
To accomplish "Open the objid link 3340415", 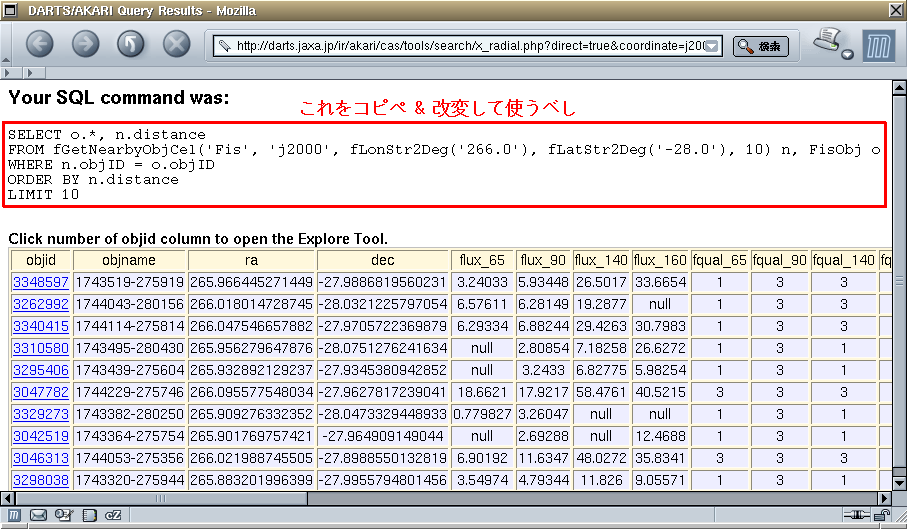I will coord(40,326).
